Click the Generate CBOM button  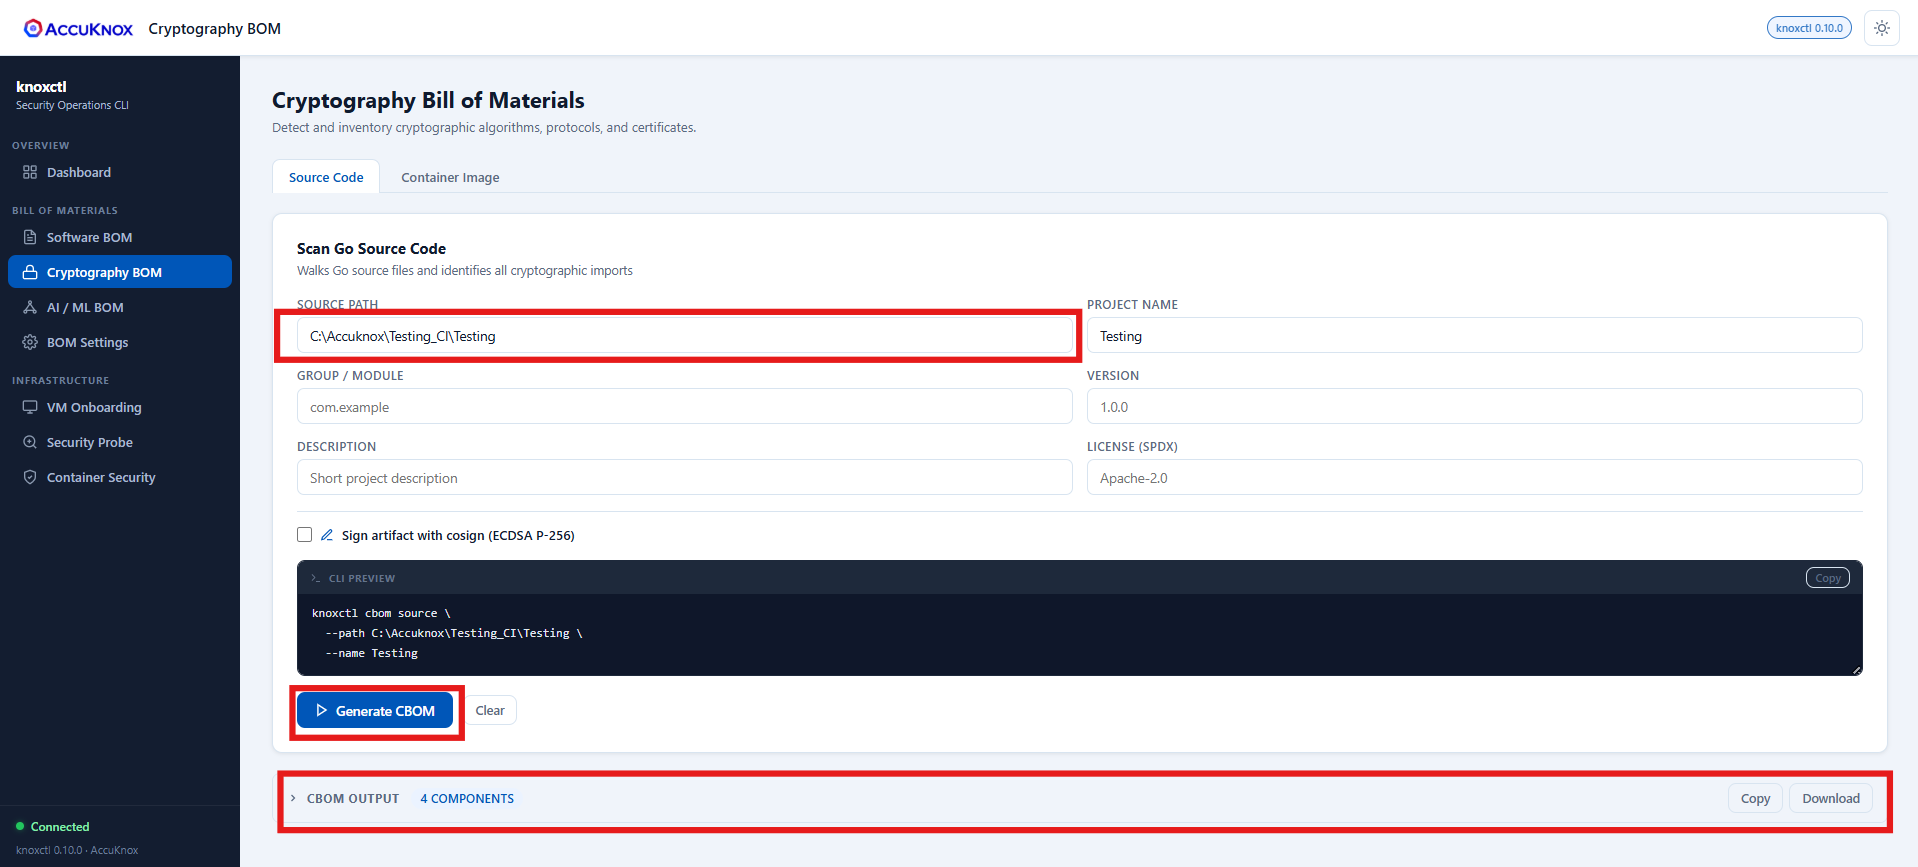(x=375, y=711)
